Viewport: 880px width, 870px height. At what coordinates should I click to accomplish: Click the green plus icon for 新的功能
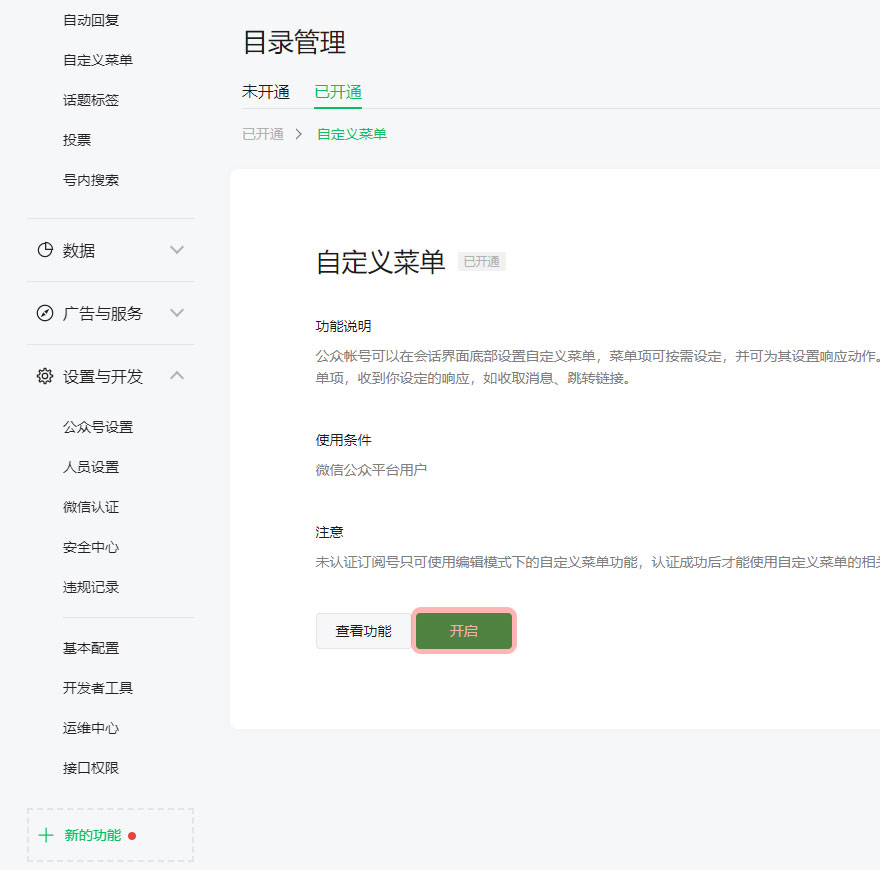(45, 835)
